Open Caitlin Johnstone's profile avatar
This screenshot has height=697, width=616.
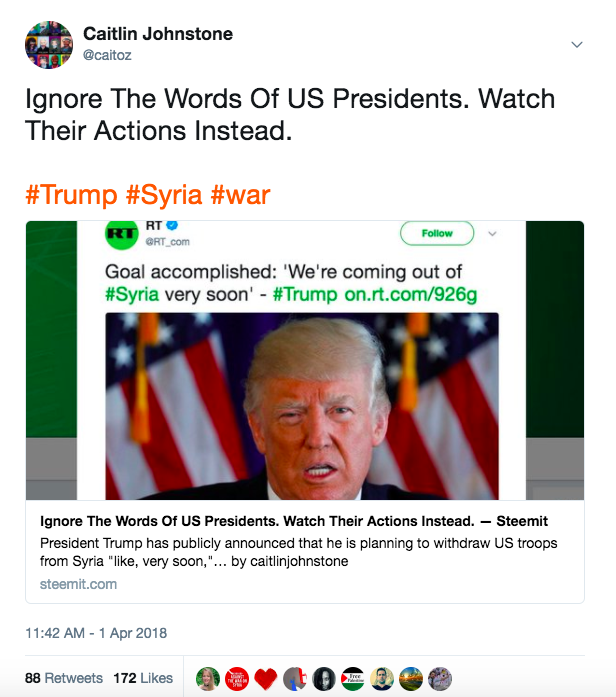tap(48, 45)
